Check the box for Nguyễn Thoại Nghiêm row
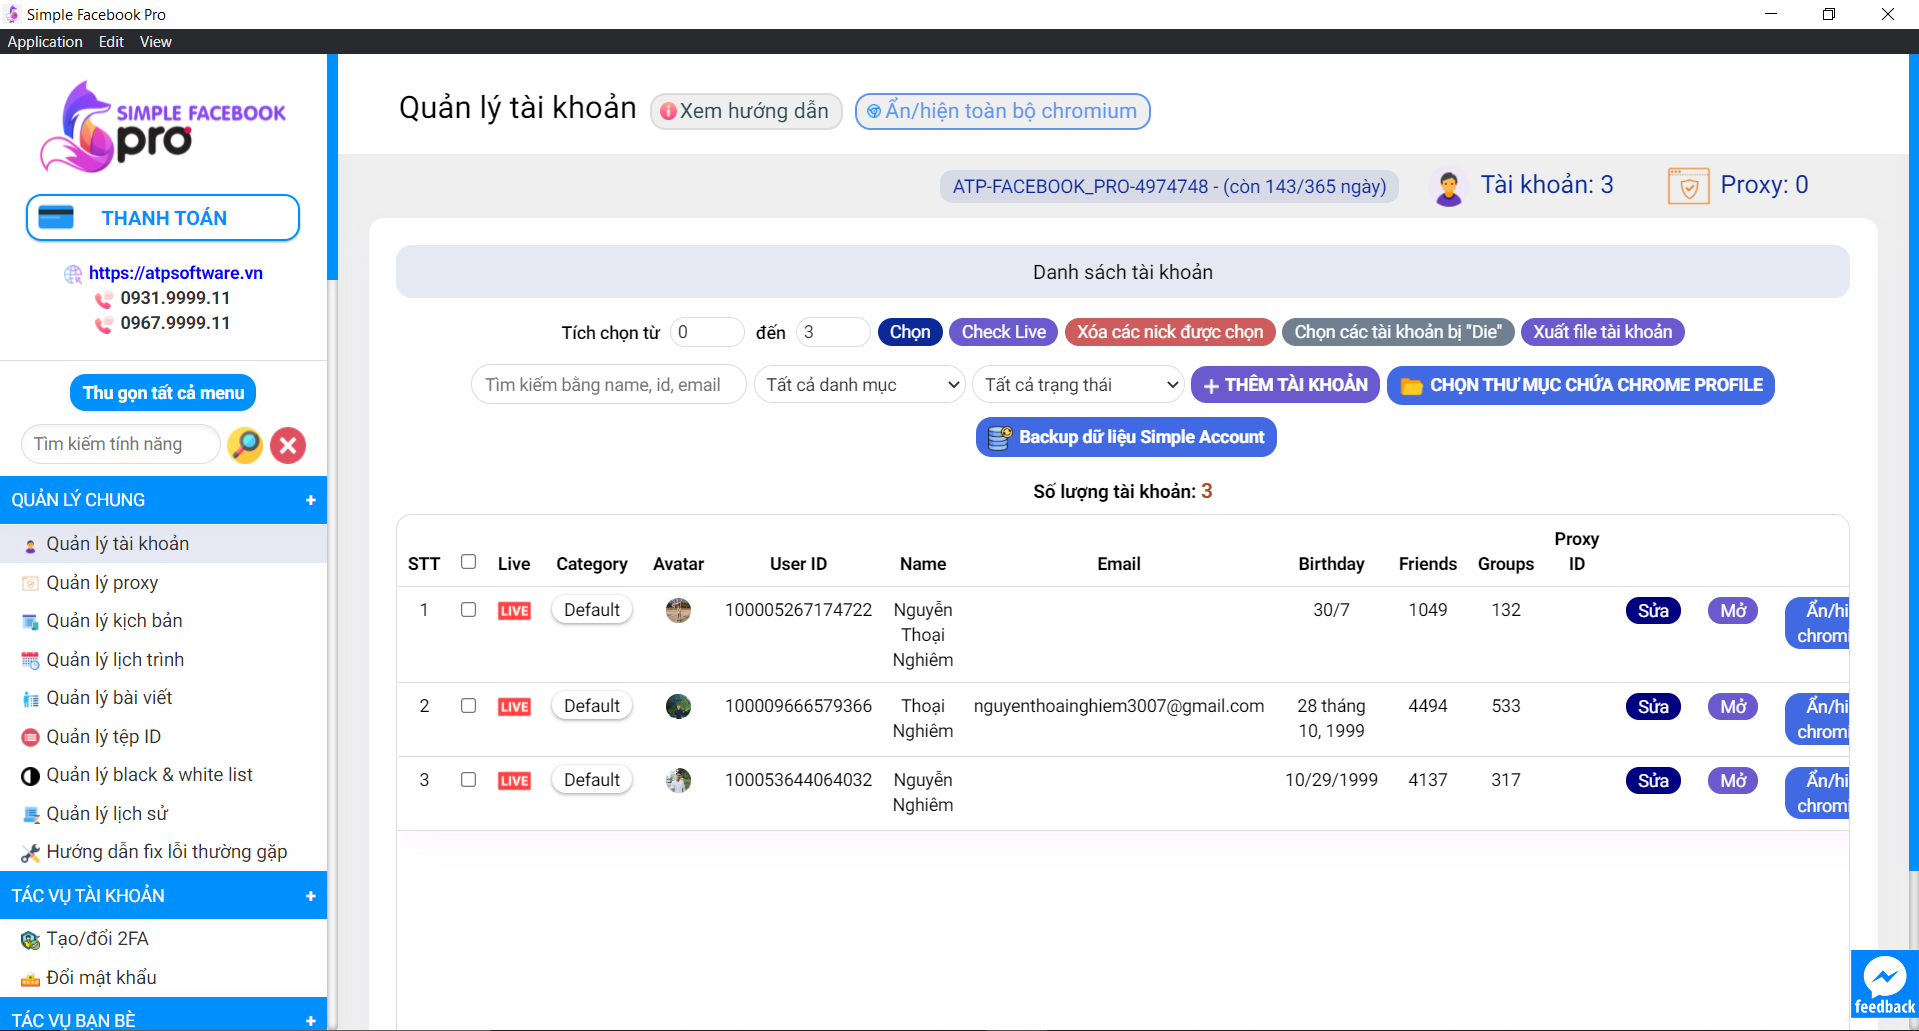Image resolution: width=1919 pixels, height=1031 pixels. [x=468, y=609]
